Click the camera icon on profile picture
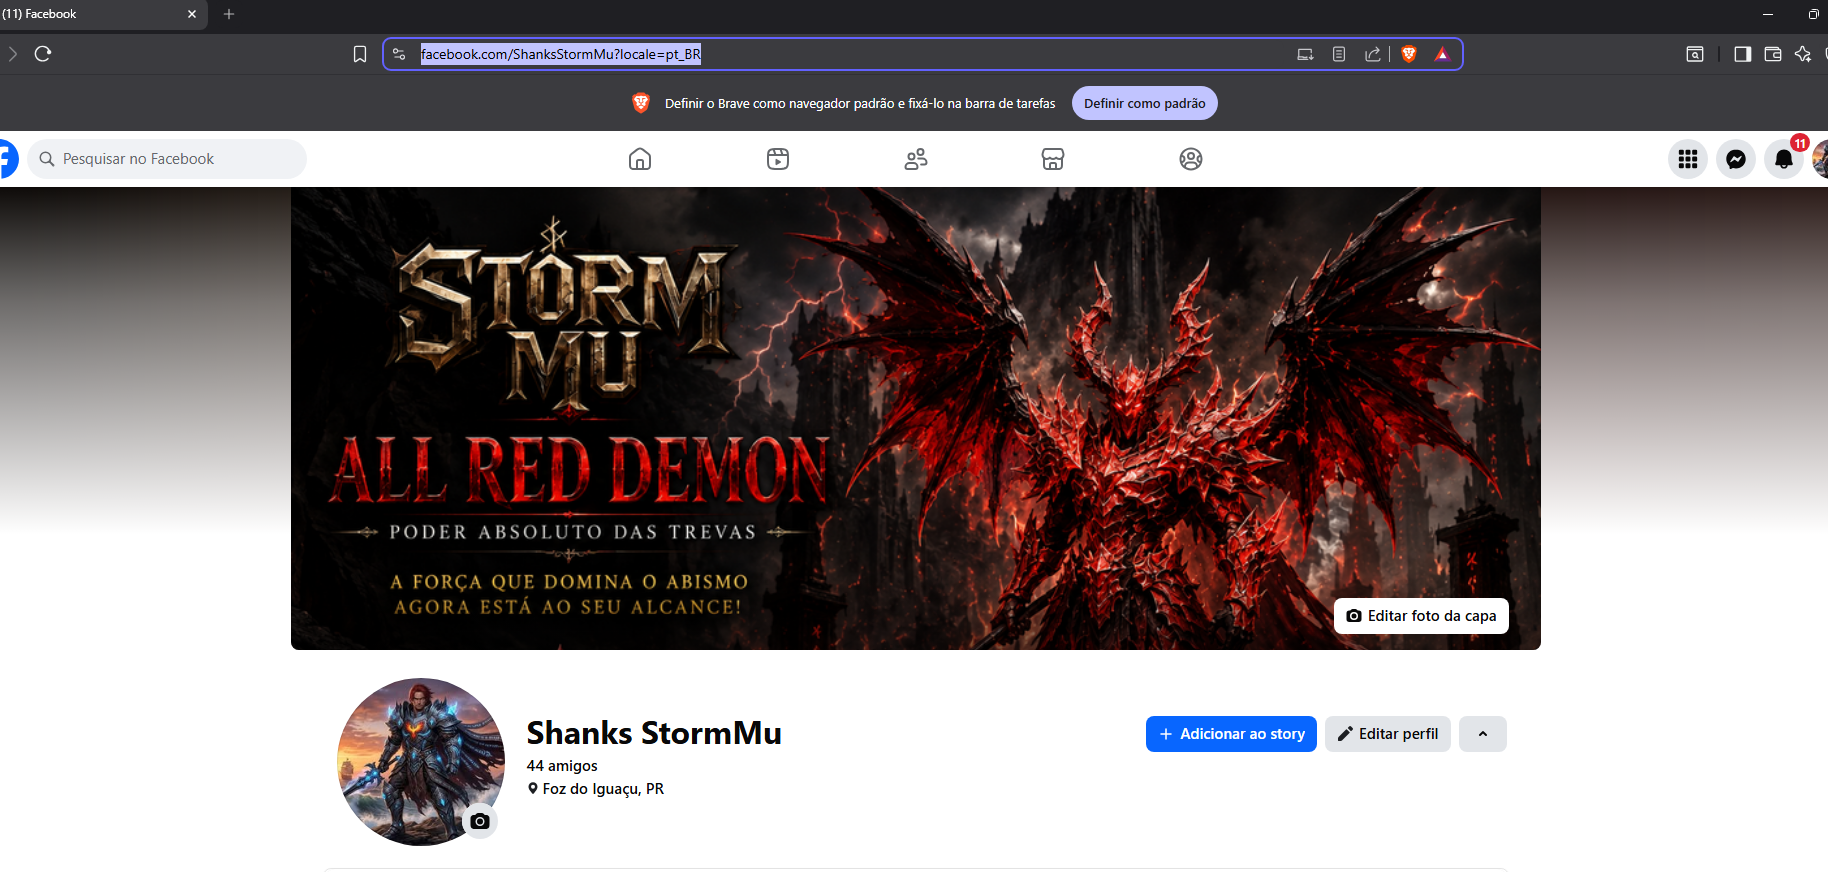The height and width of the screenshot is (872, 1828). pyautogui.click(x=480, y=821)
